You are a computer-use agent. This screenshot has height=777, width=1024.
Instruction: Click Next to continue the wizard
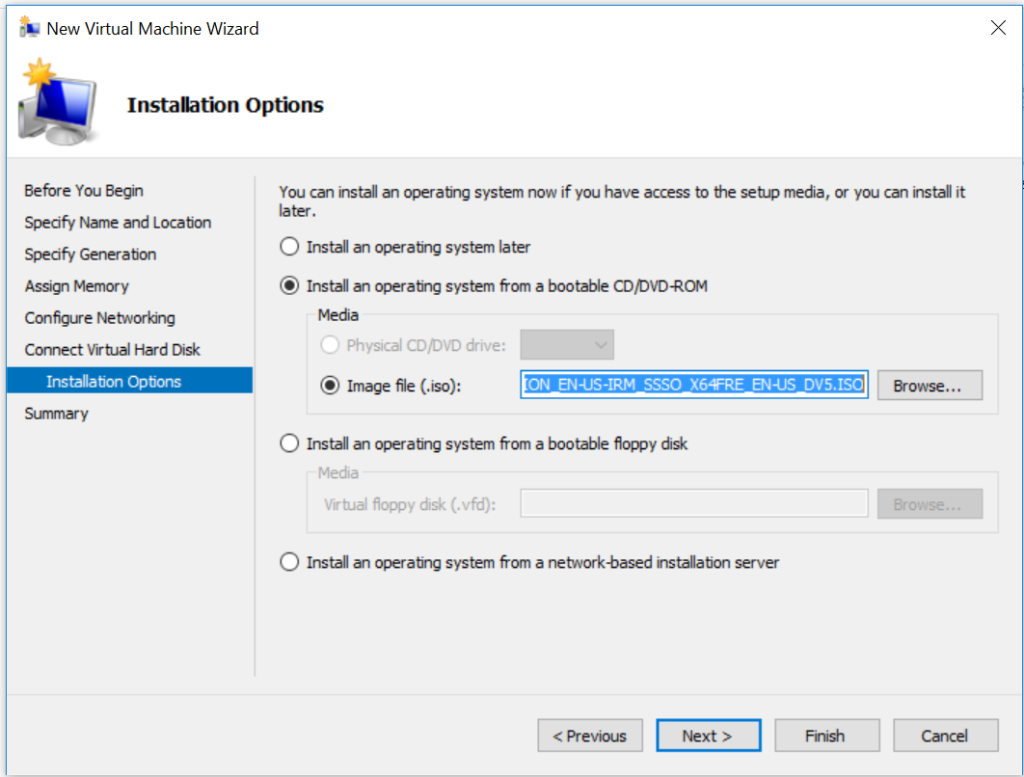(x=708, y=735)
